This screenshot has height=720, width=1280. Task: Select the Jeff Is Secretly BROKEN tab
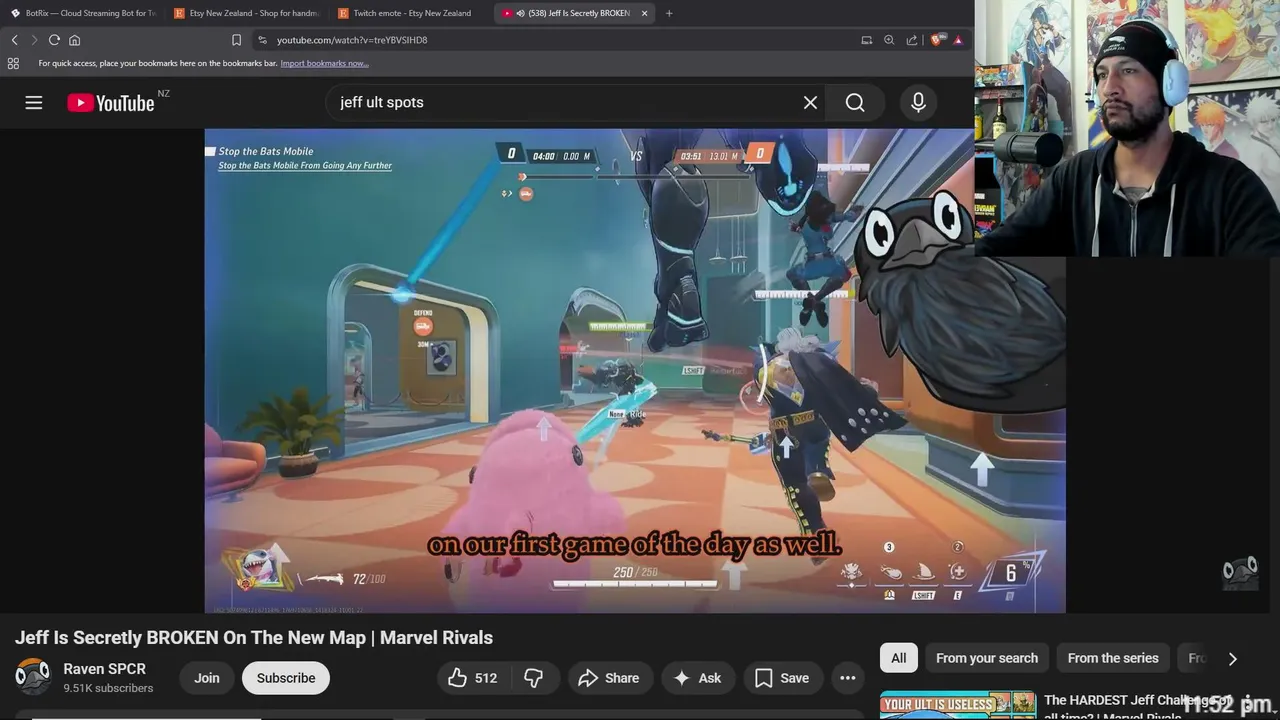574,13
